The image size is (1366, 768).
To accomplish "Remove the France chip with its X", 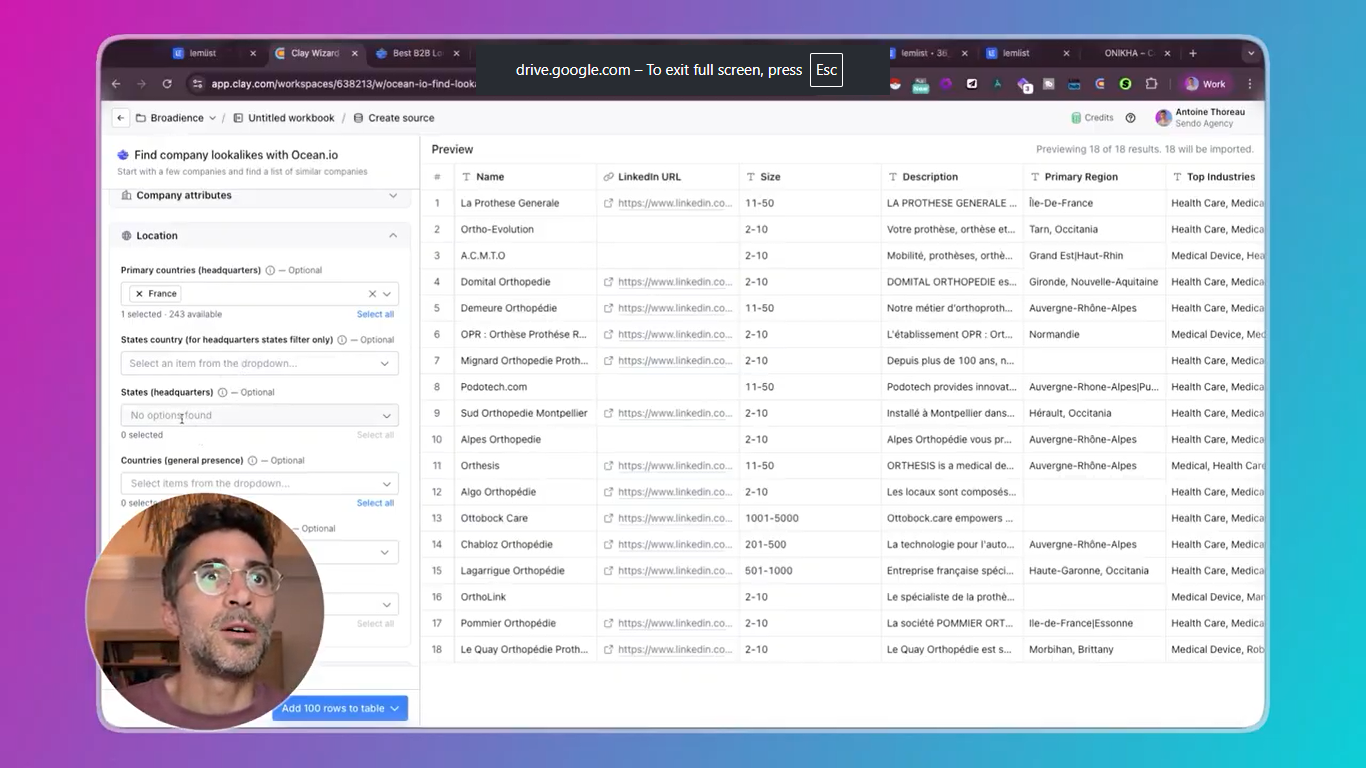I will [139, 294].
